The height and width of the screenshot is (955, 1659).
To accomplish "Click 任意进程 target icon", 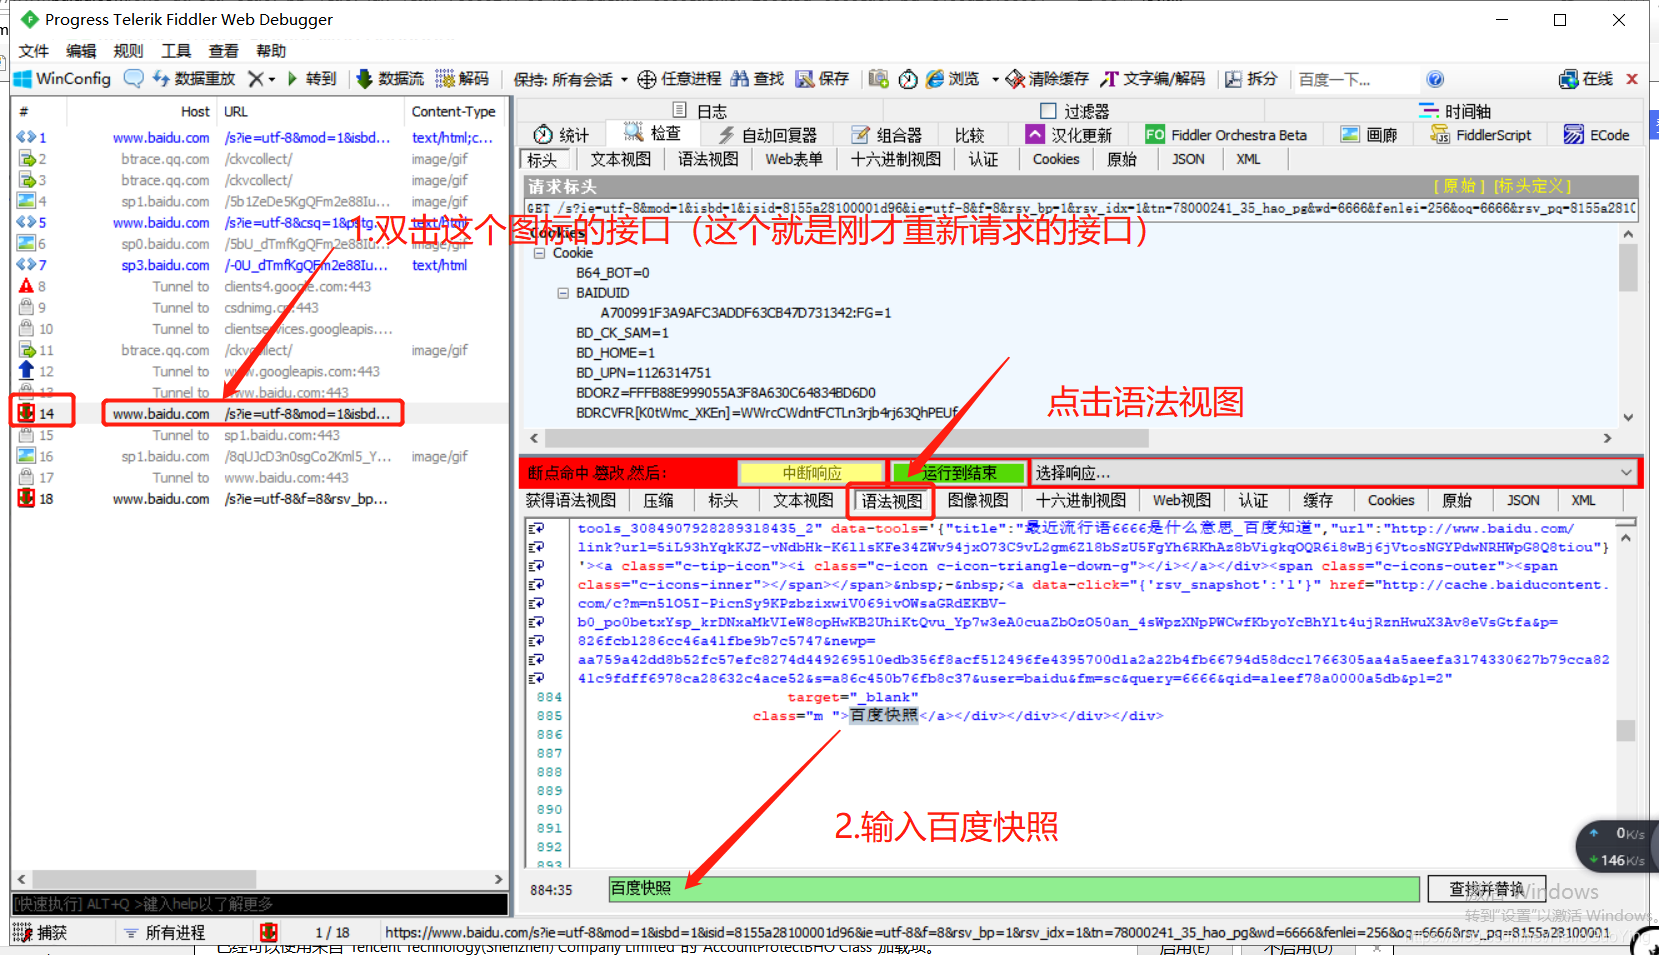I will coord(646,79).
